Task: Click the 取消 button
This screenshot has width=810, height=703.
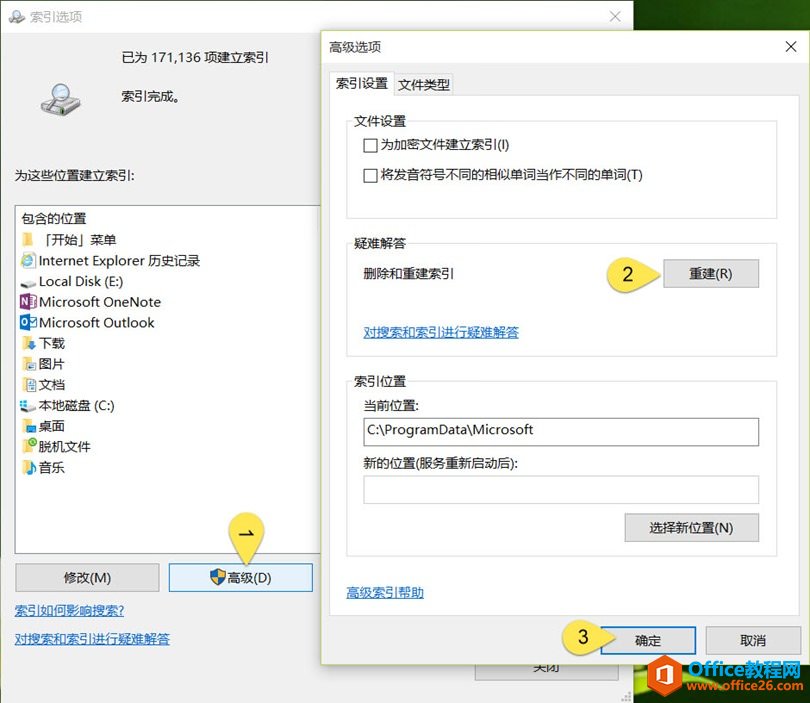Action: (x=753, y=641)
